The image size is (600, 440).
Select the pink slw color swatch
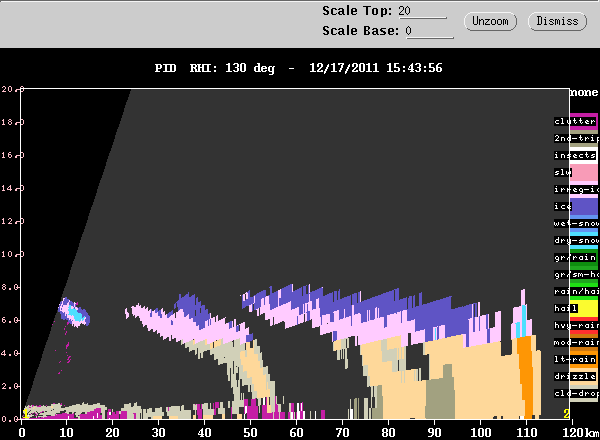coord(584,172)
